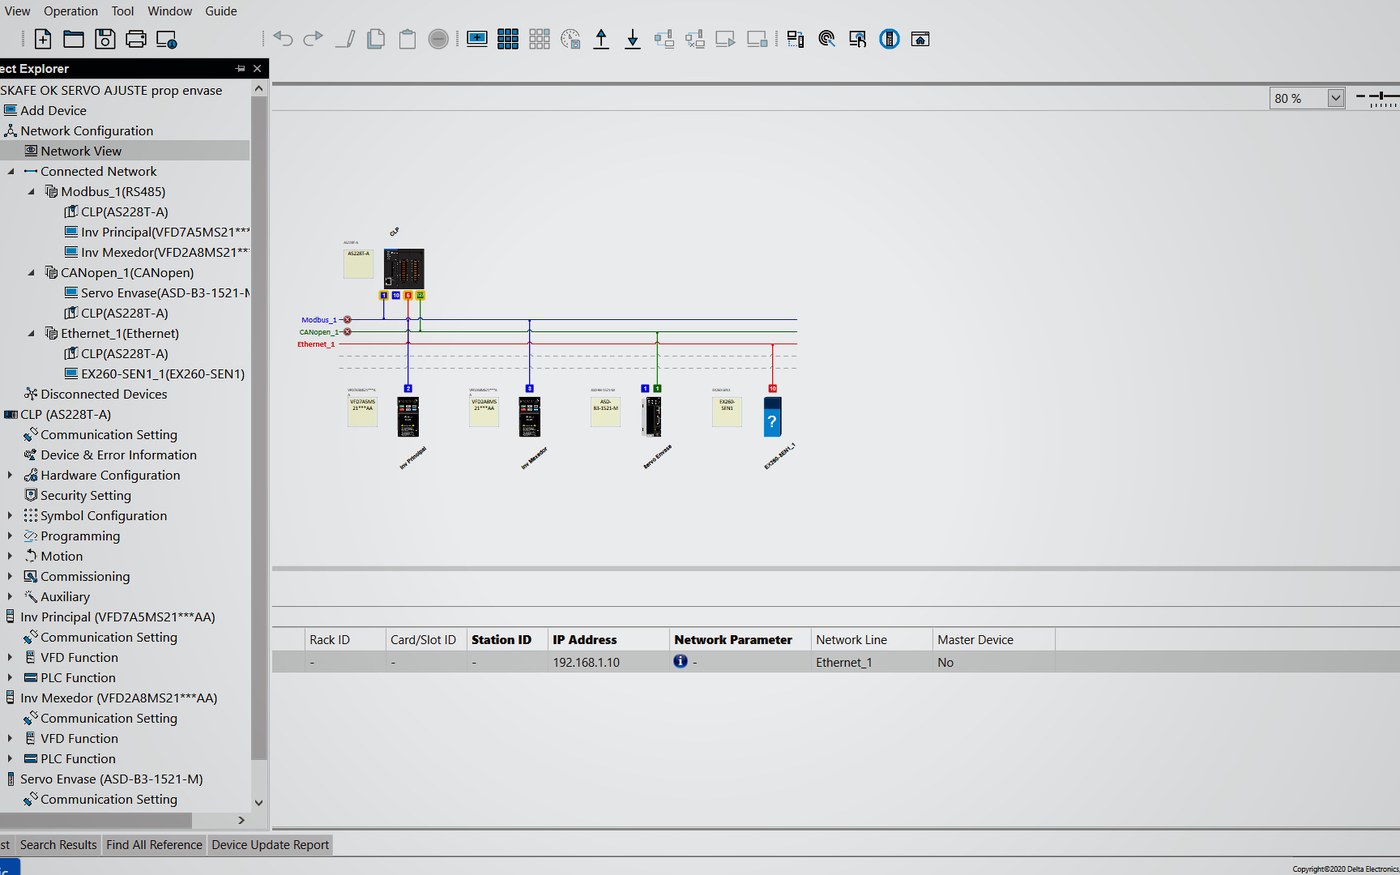Click the info icon in Network Parameter cell
Image resolution: width=1400 pixels, height=875 pixels.
tap(680, 661)
